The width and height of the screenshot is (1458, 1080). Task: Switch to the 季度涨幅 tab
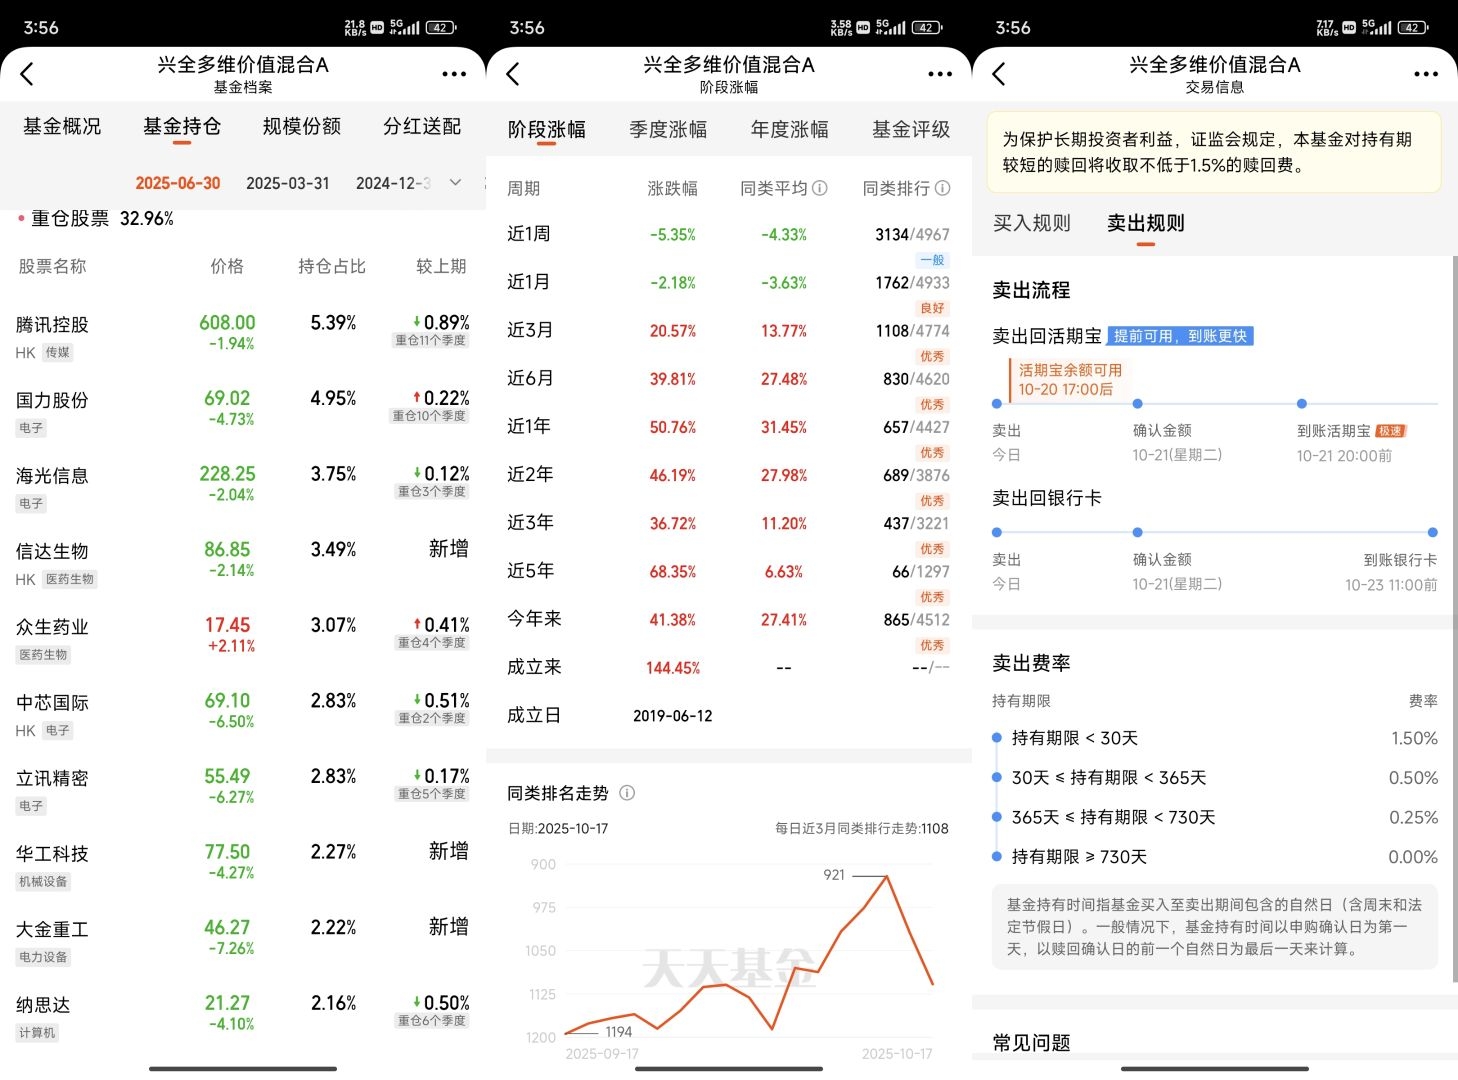pos(668,129)
